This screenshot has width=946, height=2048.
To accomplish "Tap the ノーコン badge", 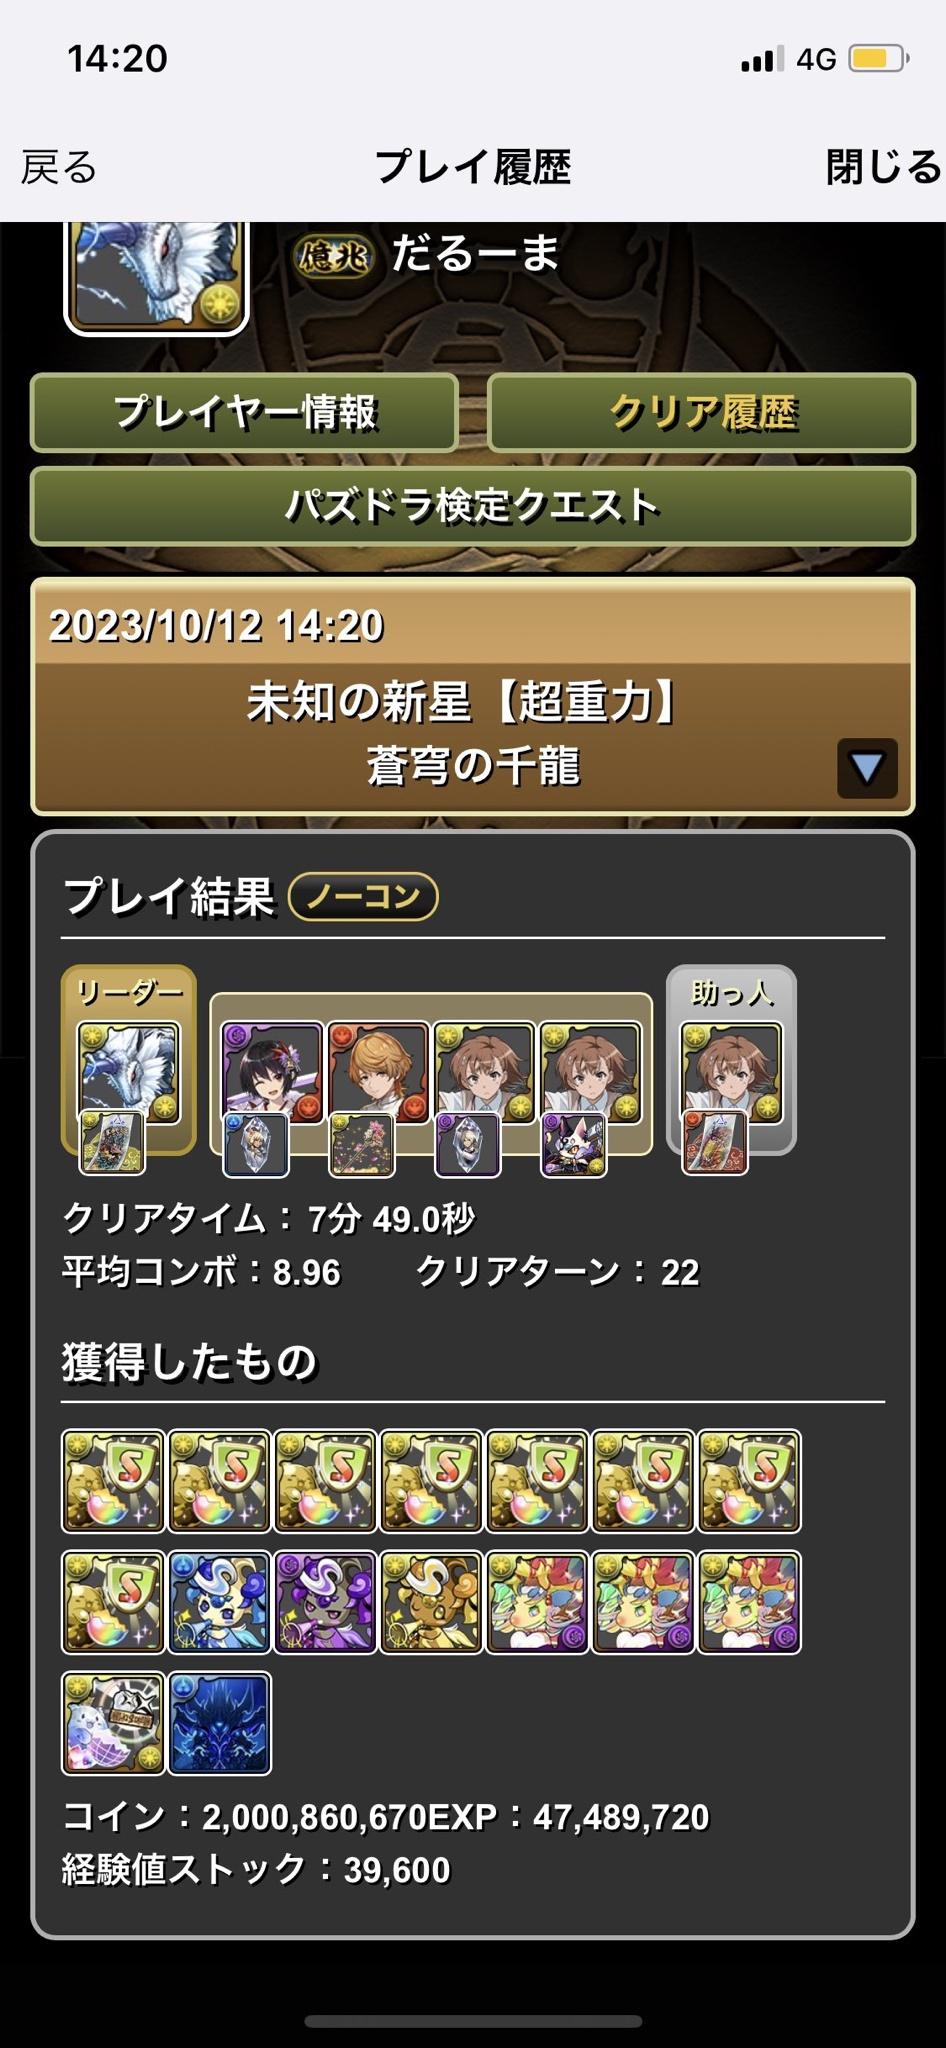I will coord(363,896).
